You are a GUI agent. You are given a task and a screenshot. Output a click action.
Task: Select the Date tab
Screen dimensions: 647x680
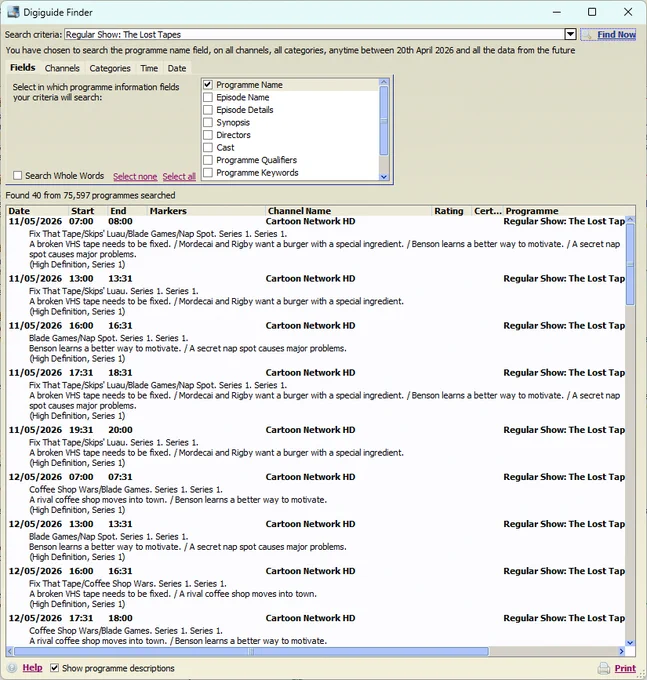click(176, 68)
